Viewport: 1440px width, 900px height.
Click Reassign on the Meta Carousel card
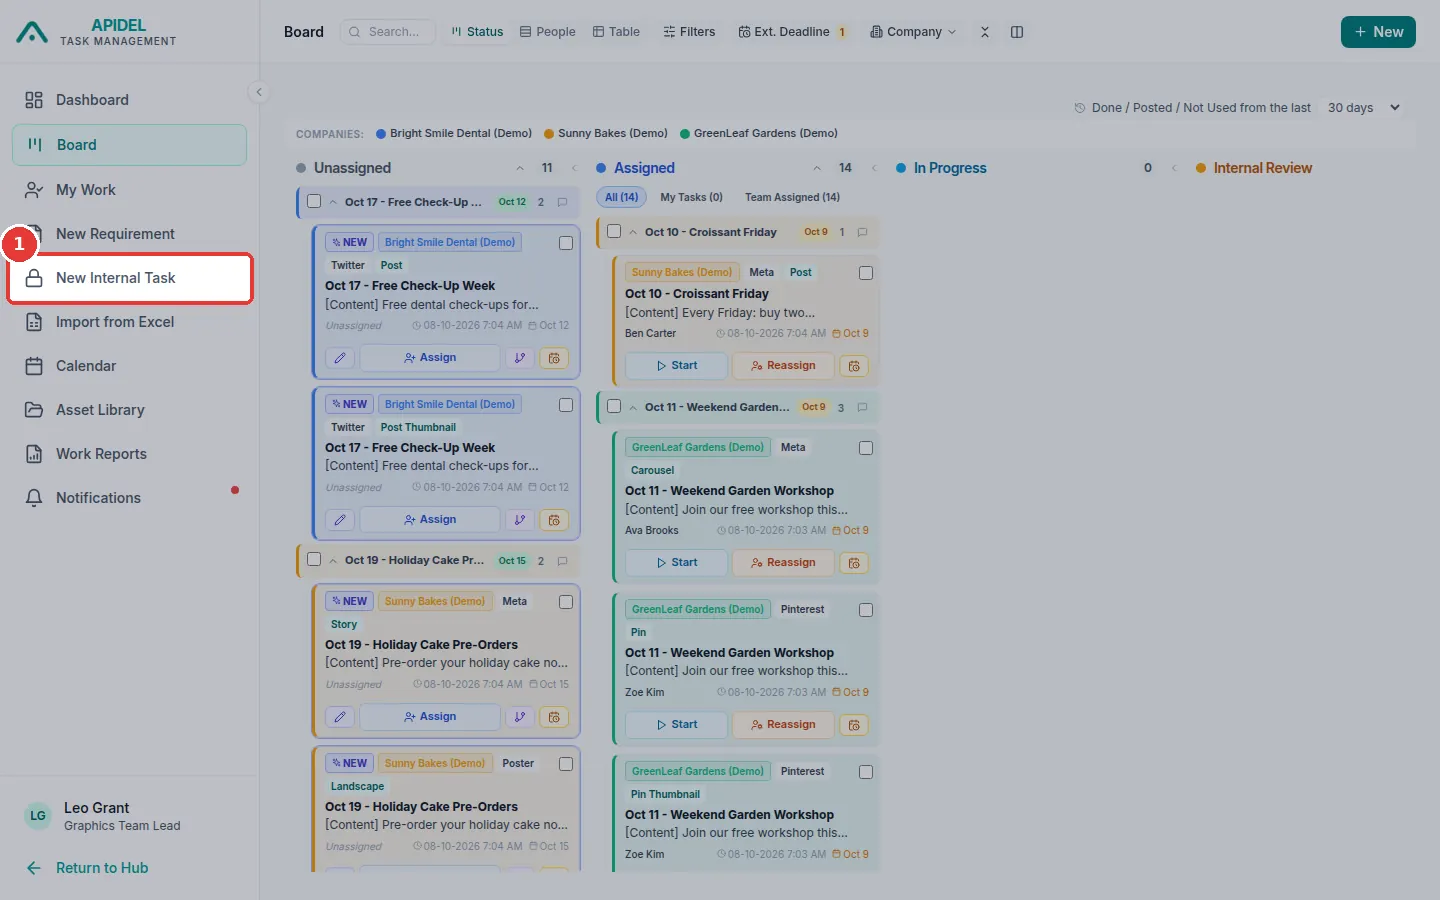(783, 563)
